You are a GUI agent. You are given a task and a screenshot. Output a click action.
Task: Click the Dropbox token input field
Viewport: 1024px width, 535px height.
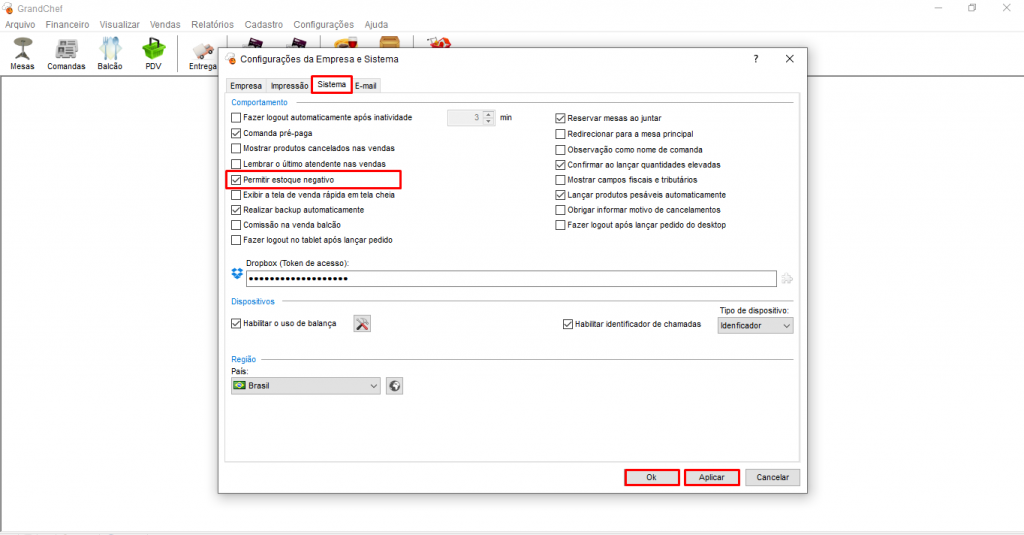click(x=511, y=279)
